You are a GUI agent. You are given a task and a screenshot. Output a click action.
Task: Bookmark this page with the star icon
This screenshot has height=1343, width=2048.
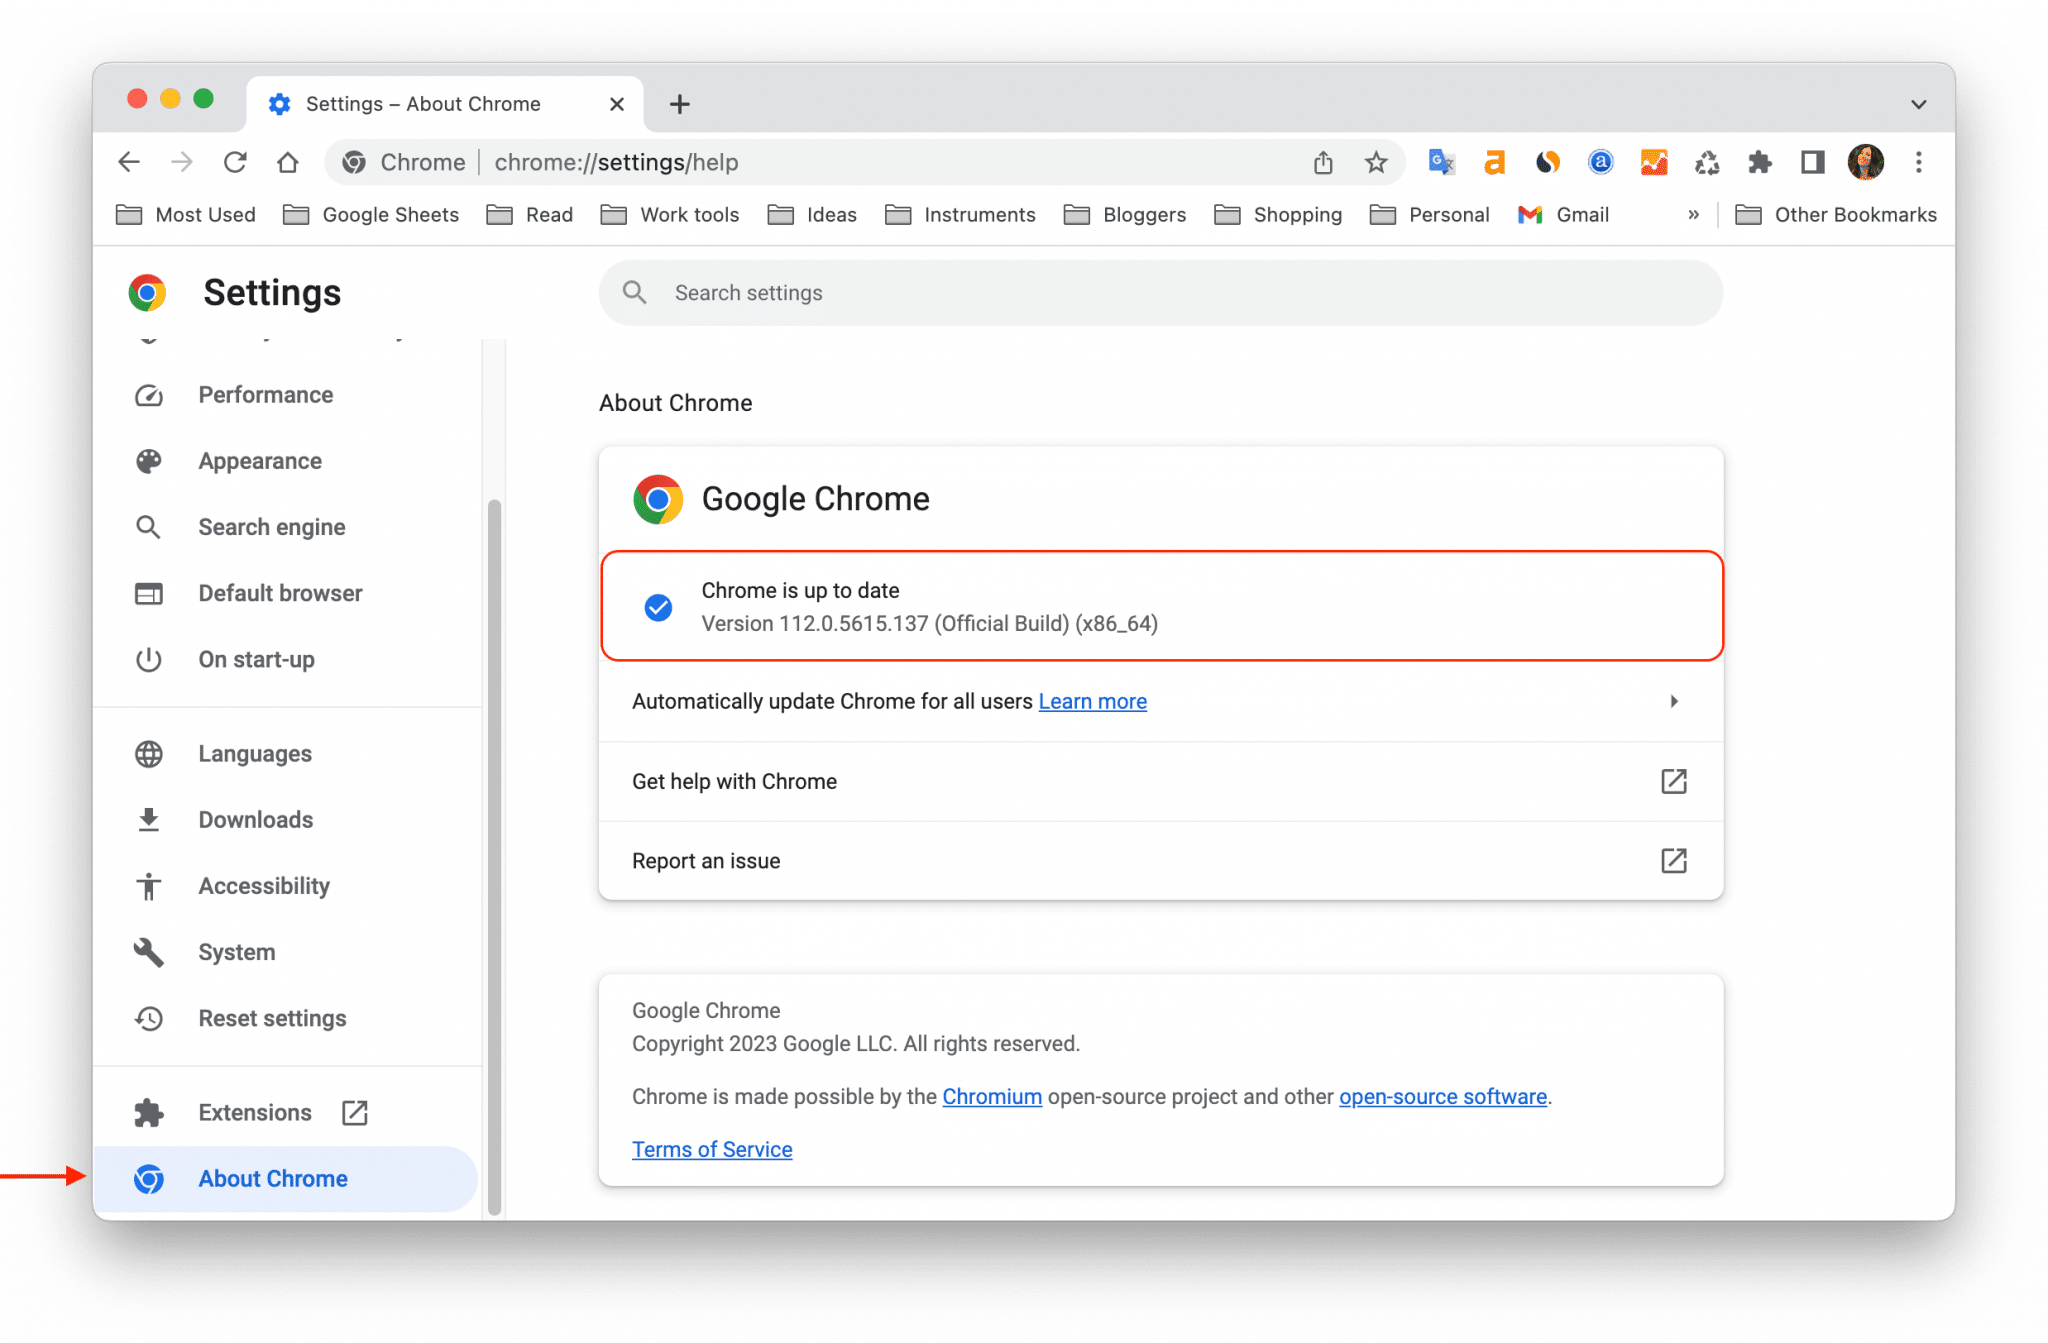(1377, 162)
